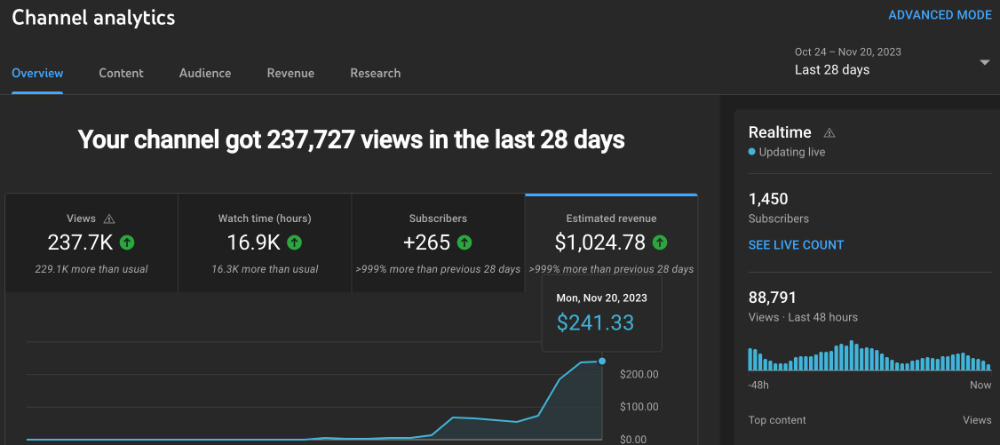This screenshot has width=1000, height=445.
Task: Select the Views metric card
Action: click(x=91, y=243)
